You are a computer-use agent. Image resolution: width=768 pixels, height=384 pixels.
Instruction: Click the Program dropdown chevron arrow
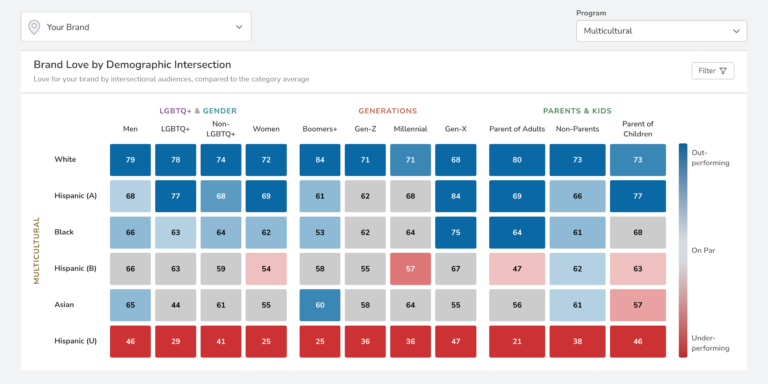pos(736,31)
